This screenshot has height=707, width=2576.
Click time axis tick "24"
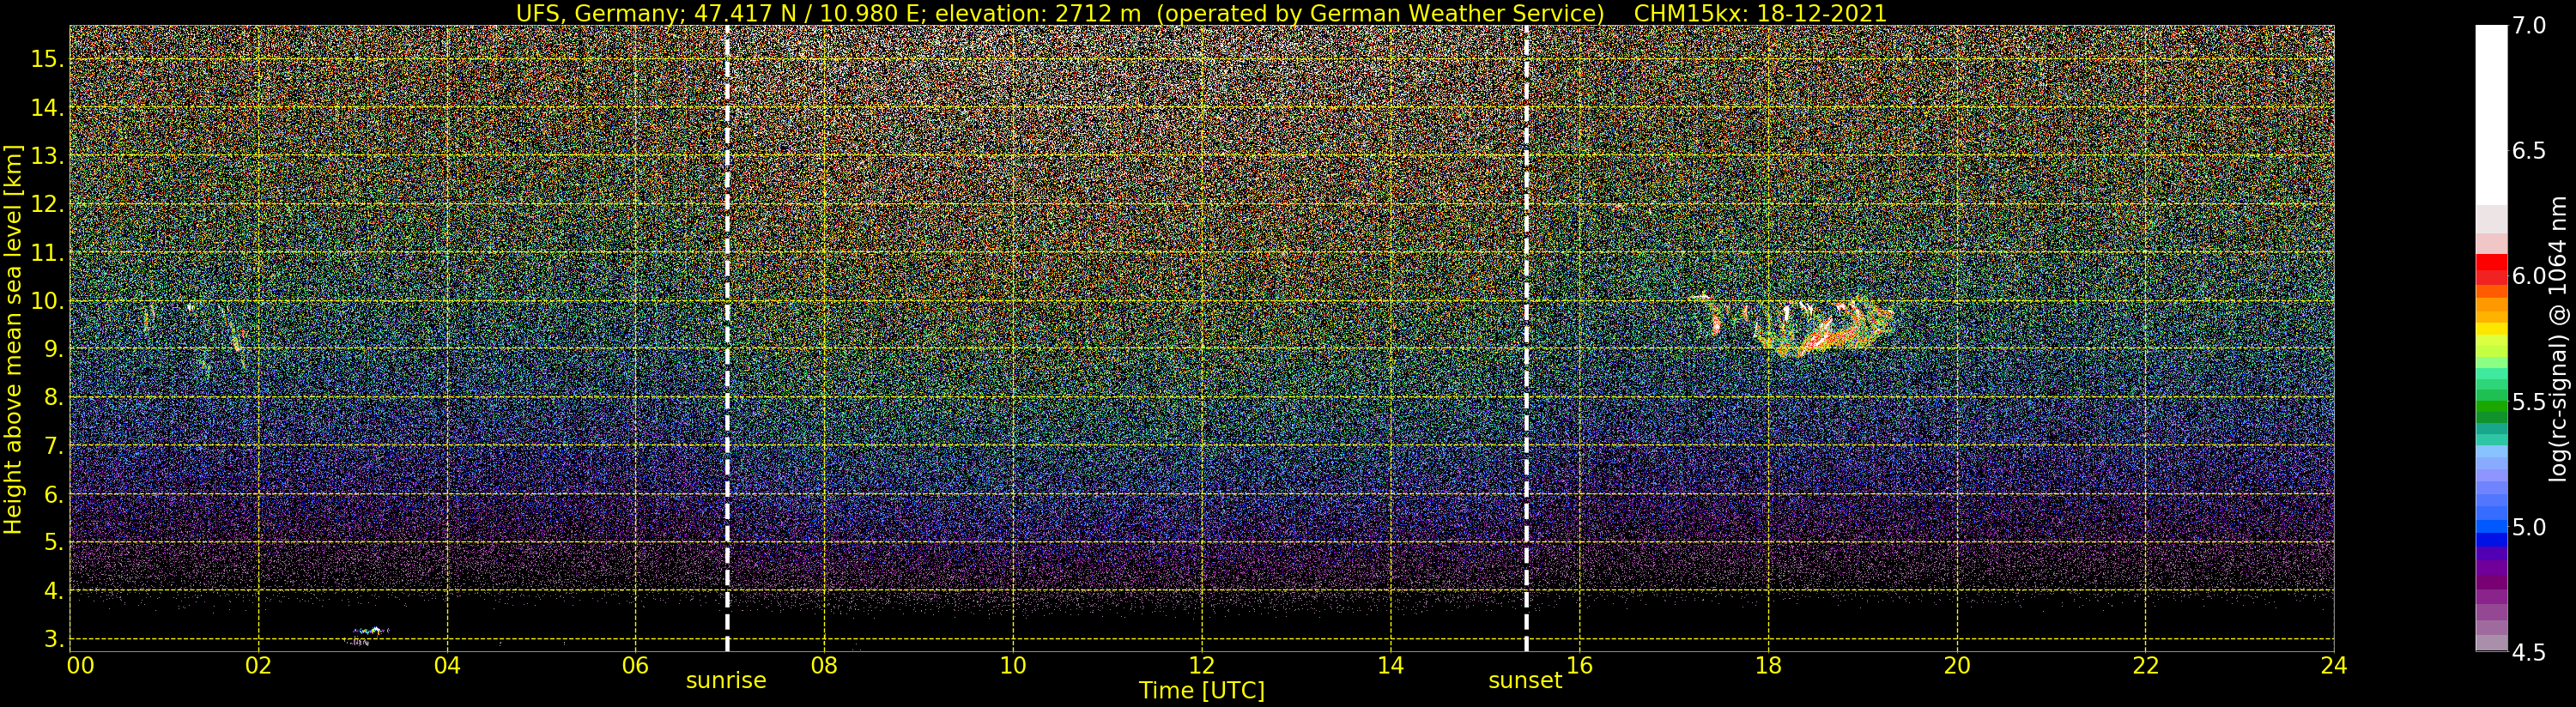[x=2334, y=666]
